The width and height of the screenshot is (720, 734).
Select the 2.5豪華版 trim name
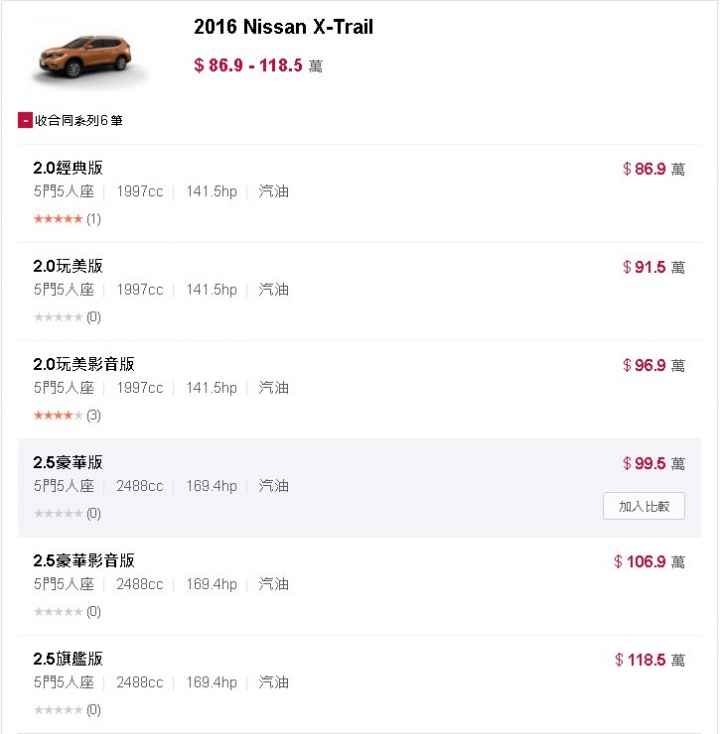[68, 462]
